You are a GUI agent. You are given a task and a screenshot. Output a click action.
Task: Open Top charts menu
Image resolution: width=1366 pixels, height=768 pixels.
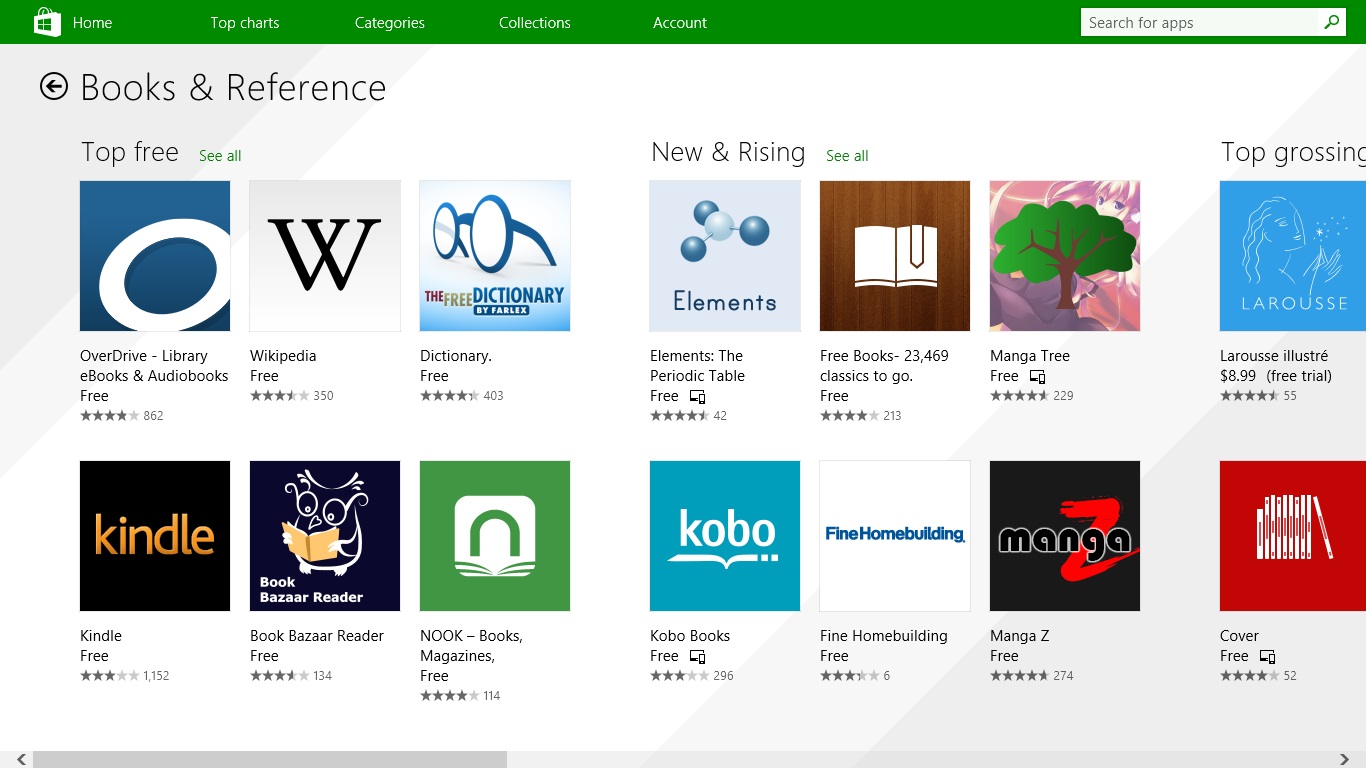pos(245,22)
